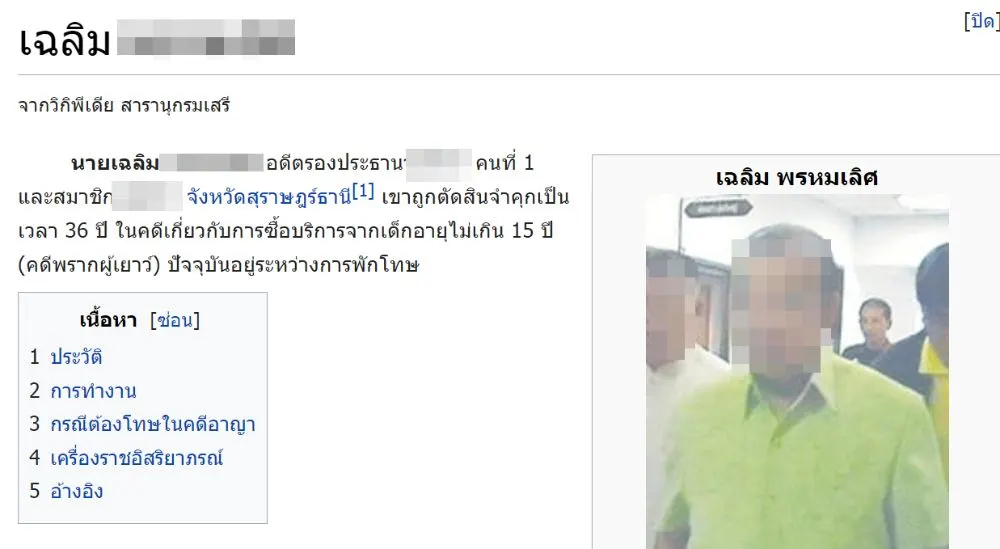The width and height of the screenshot is (1000, 549).
Task: Go to กรณีต้องโทษในคดีอาญา section
Action: click(x=153, y=424)
